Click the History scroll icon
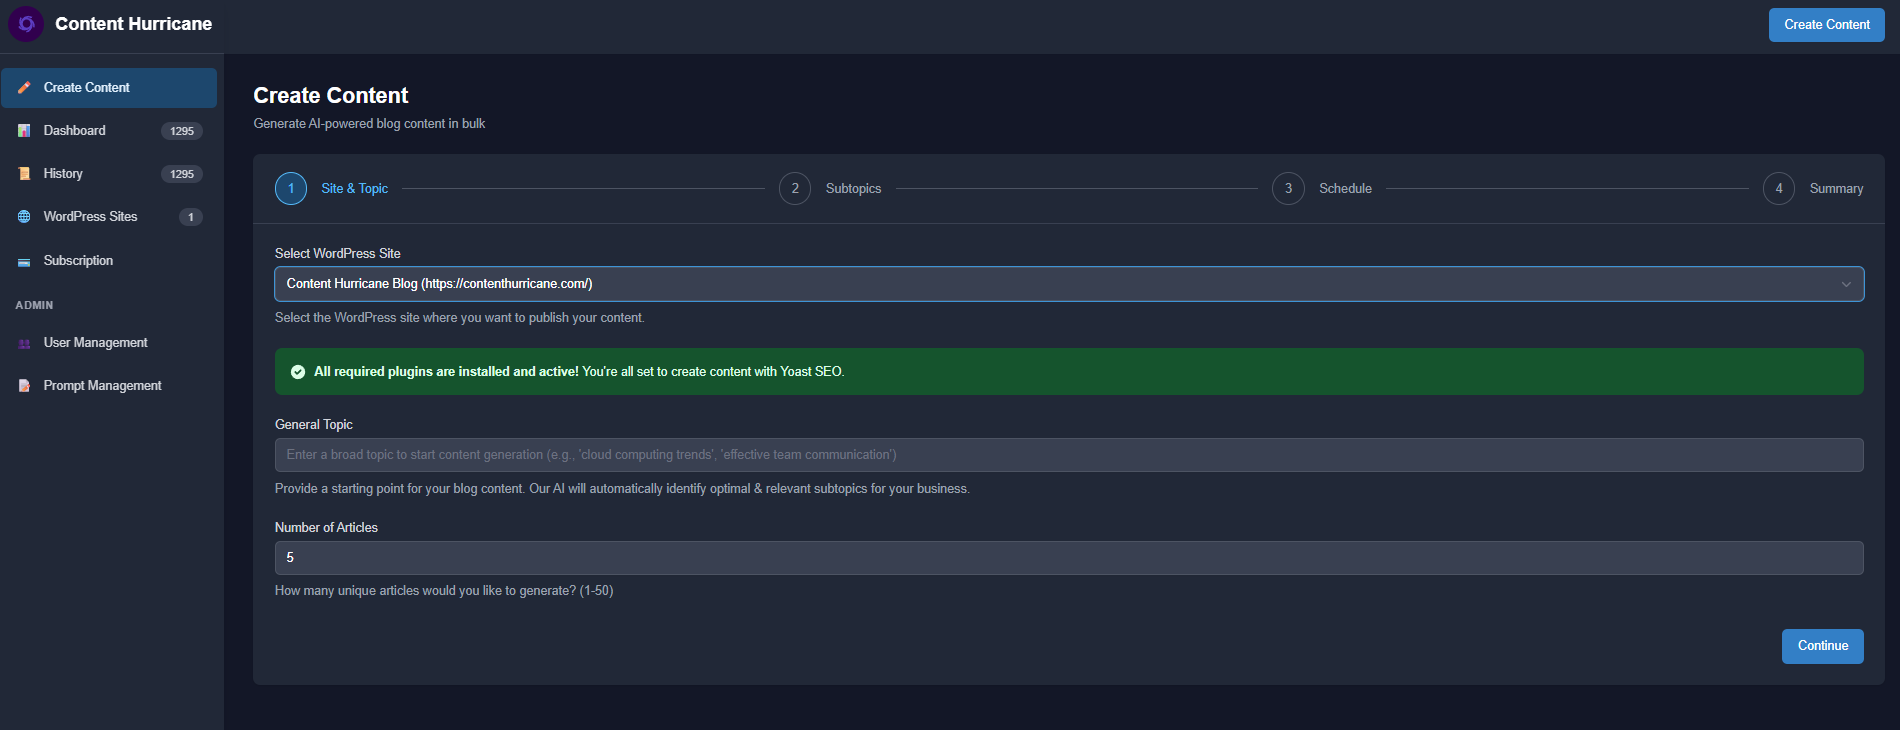Screen dimensions: 1900x730 [x=24, y=174]
